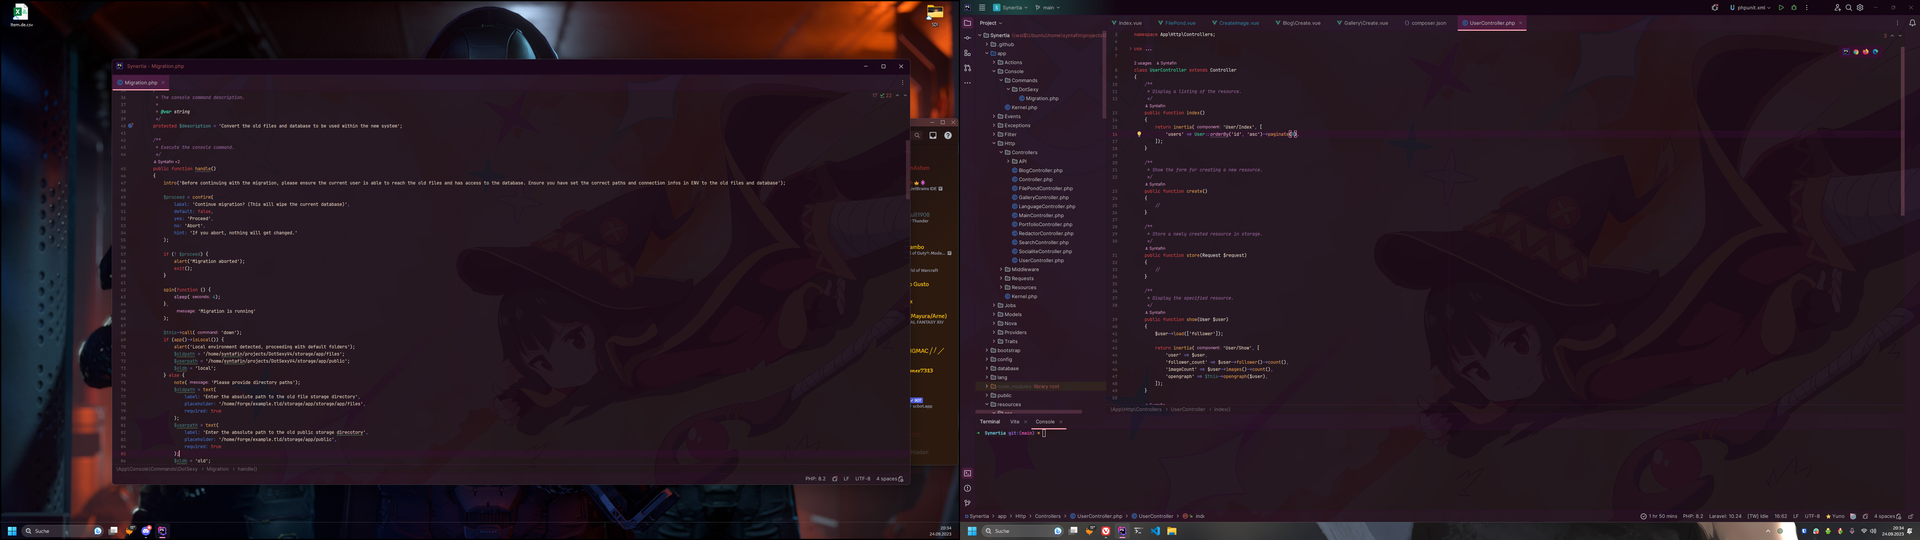Open the notifications bell
Image resolution: width=1920 pixels, height=540 pixels.
[x=1912, y=23]
